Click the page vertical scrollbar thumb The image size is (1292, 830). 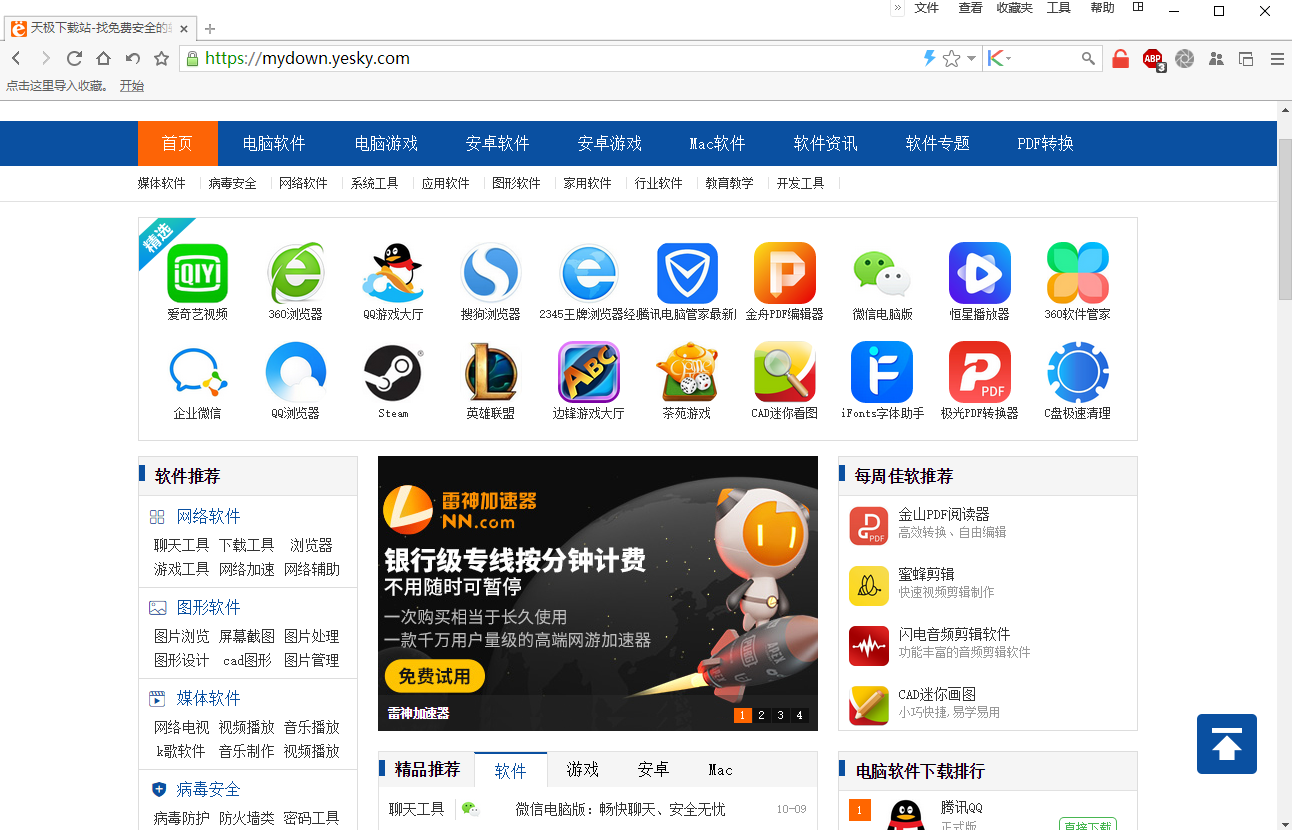(x=1285, y=218)
